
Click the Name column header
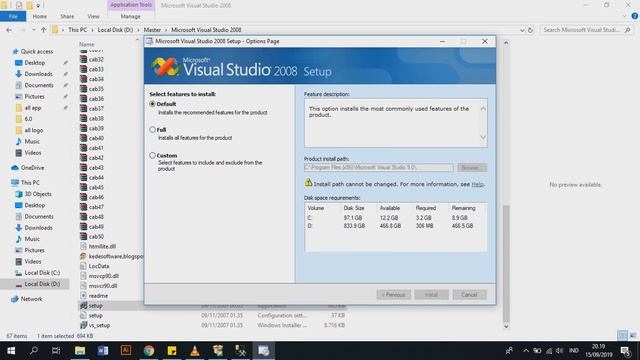click(x=87, y=44)
